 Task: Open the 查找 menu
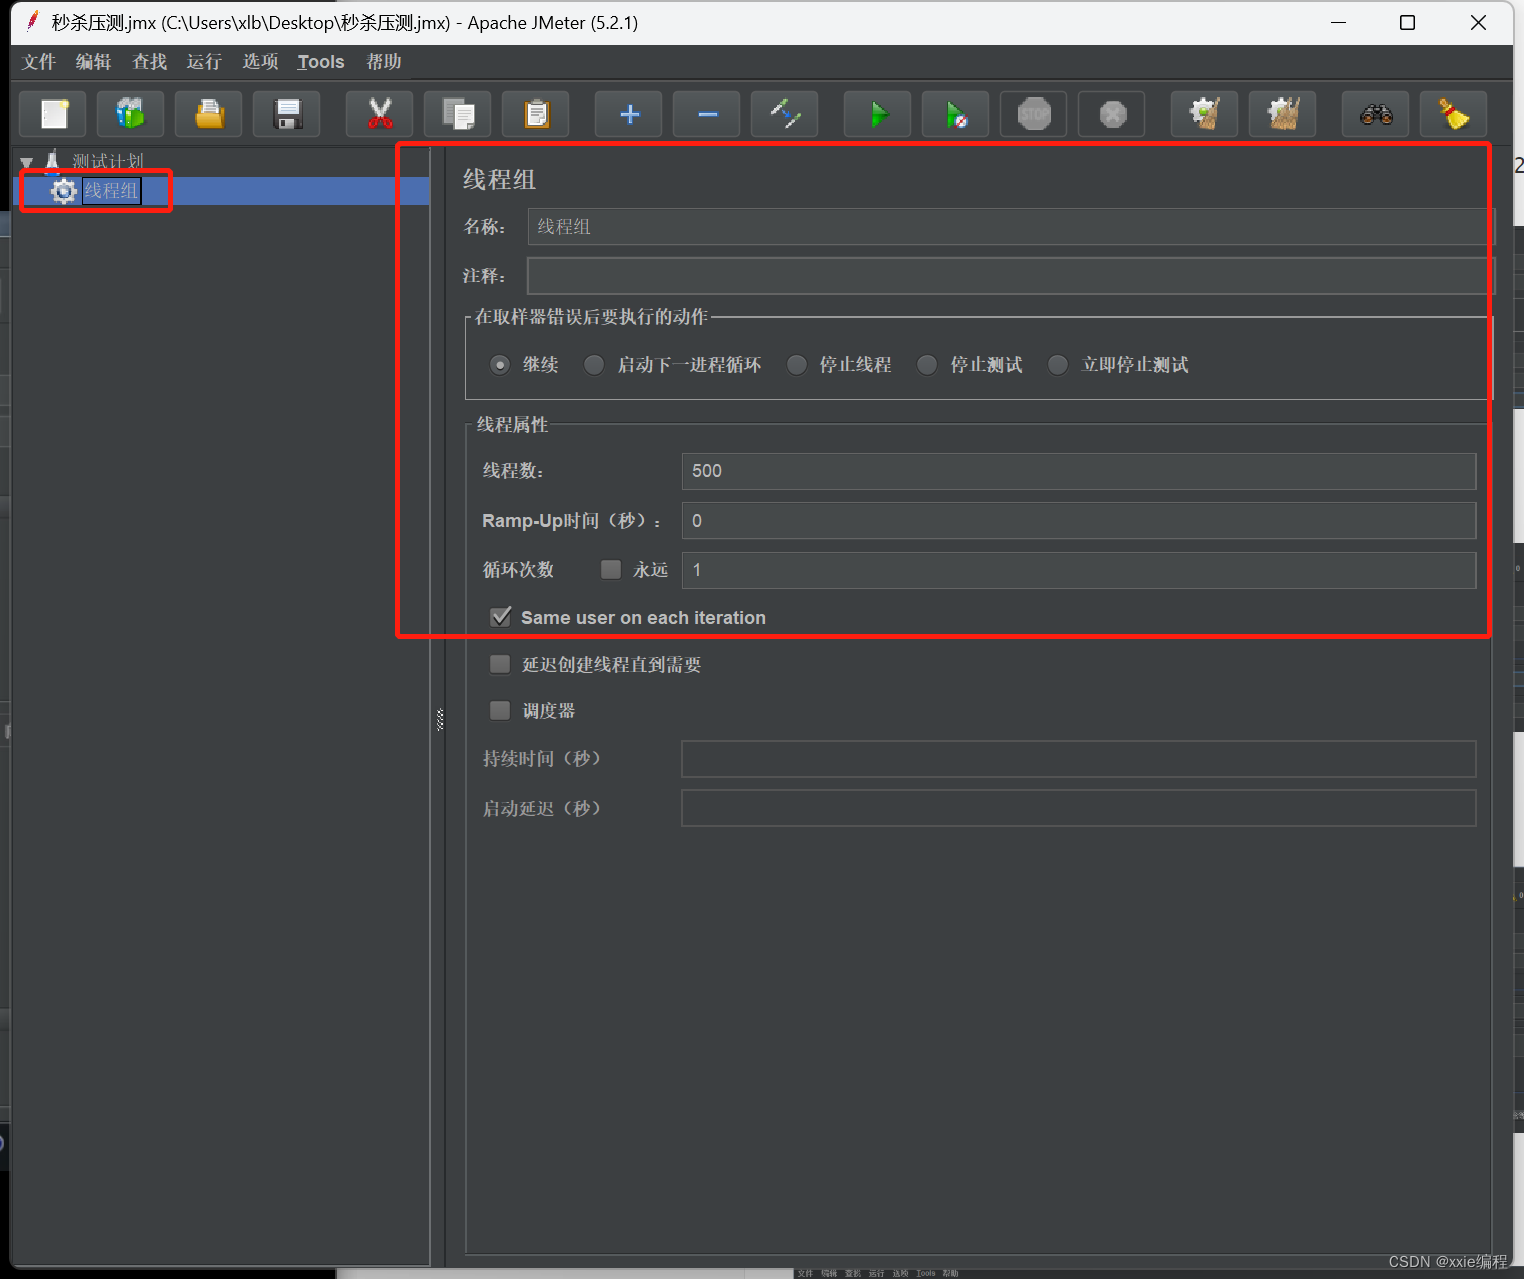tap(149, 62)
